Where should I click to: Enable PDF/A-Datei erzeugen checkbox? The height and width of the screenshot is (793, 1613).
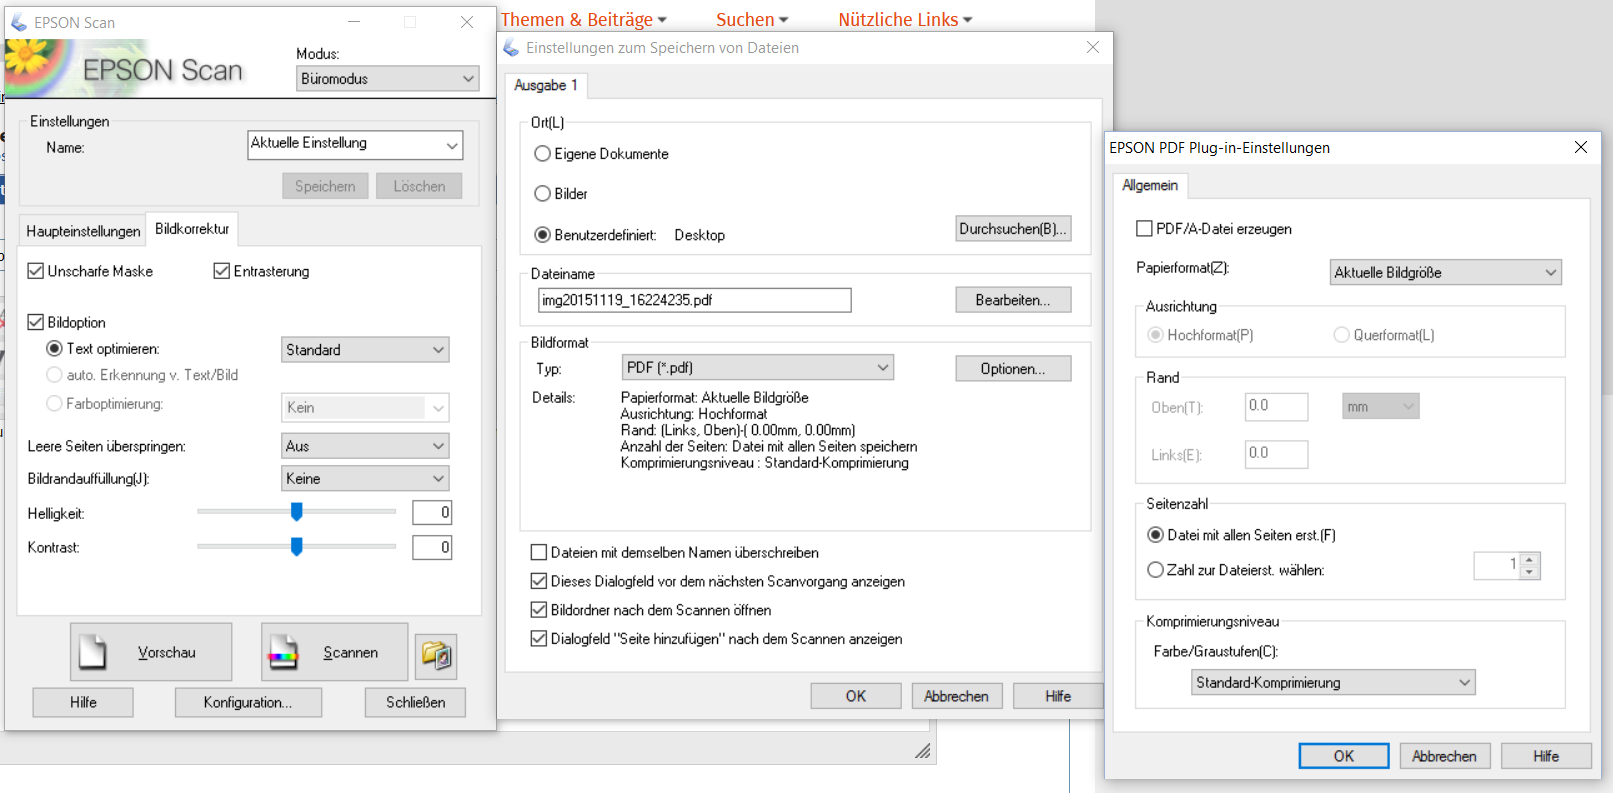coord(1144,229)
